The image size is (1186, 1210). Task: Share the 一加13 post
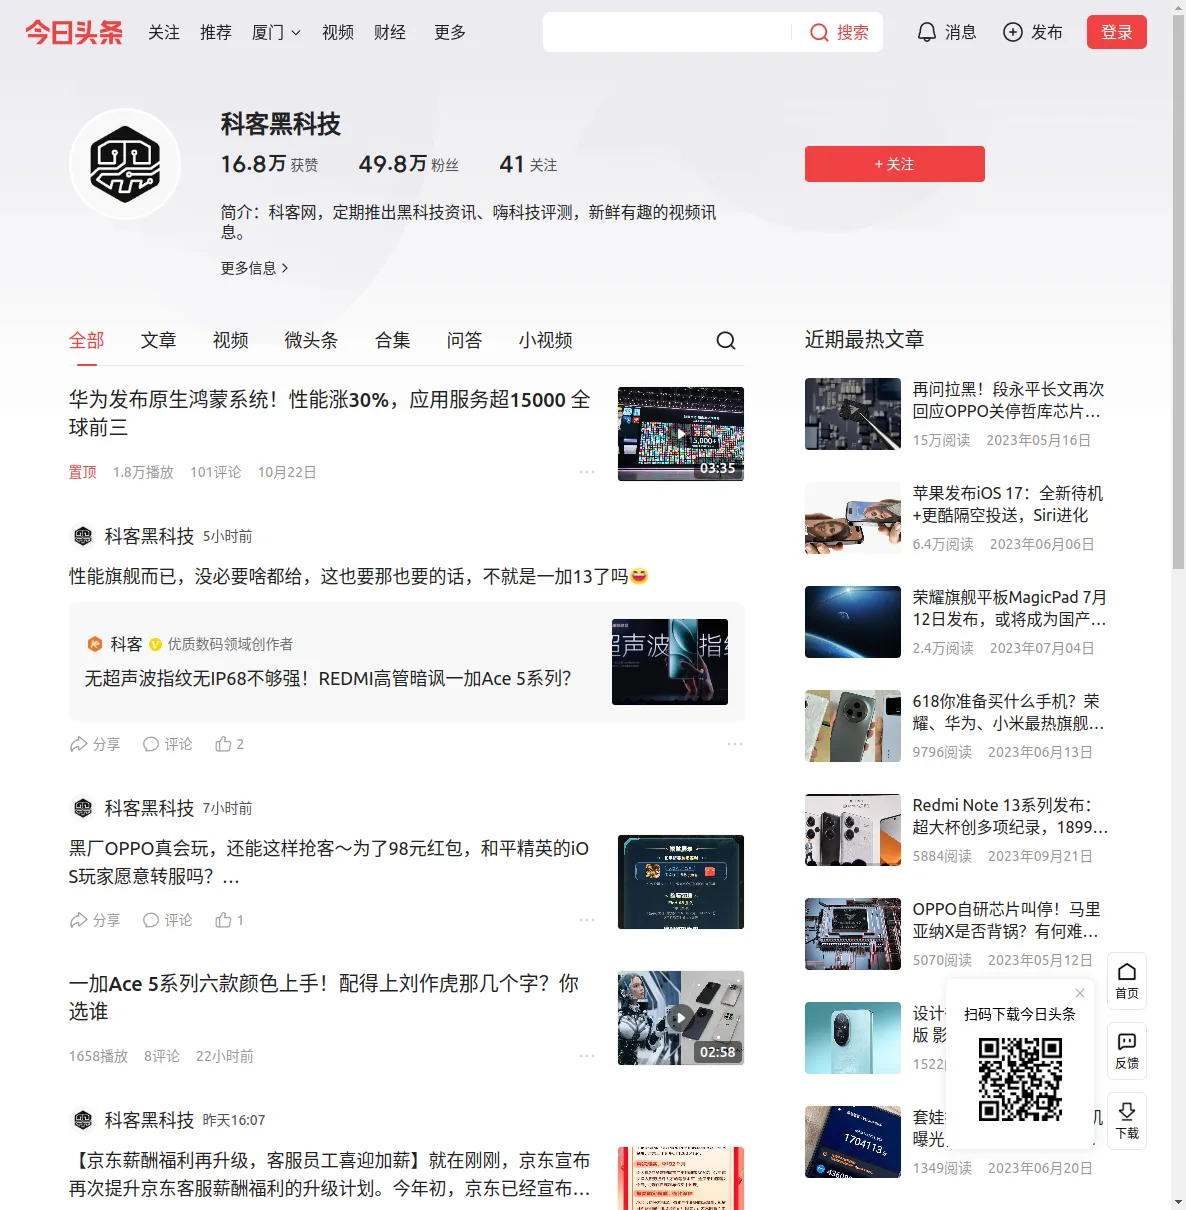95,744
